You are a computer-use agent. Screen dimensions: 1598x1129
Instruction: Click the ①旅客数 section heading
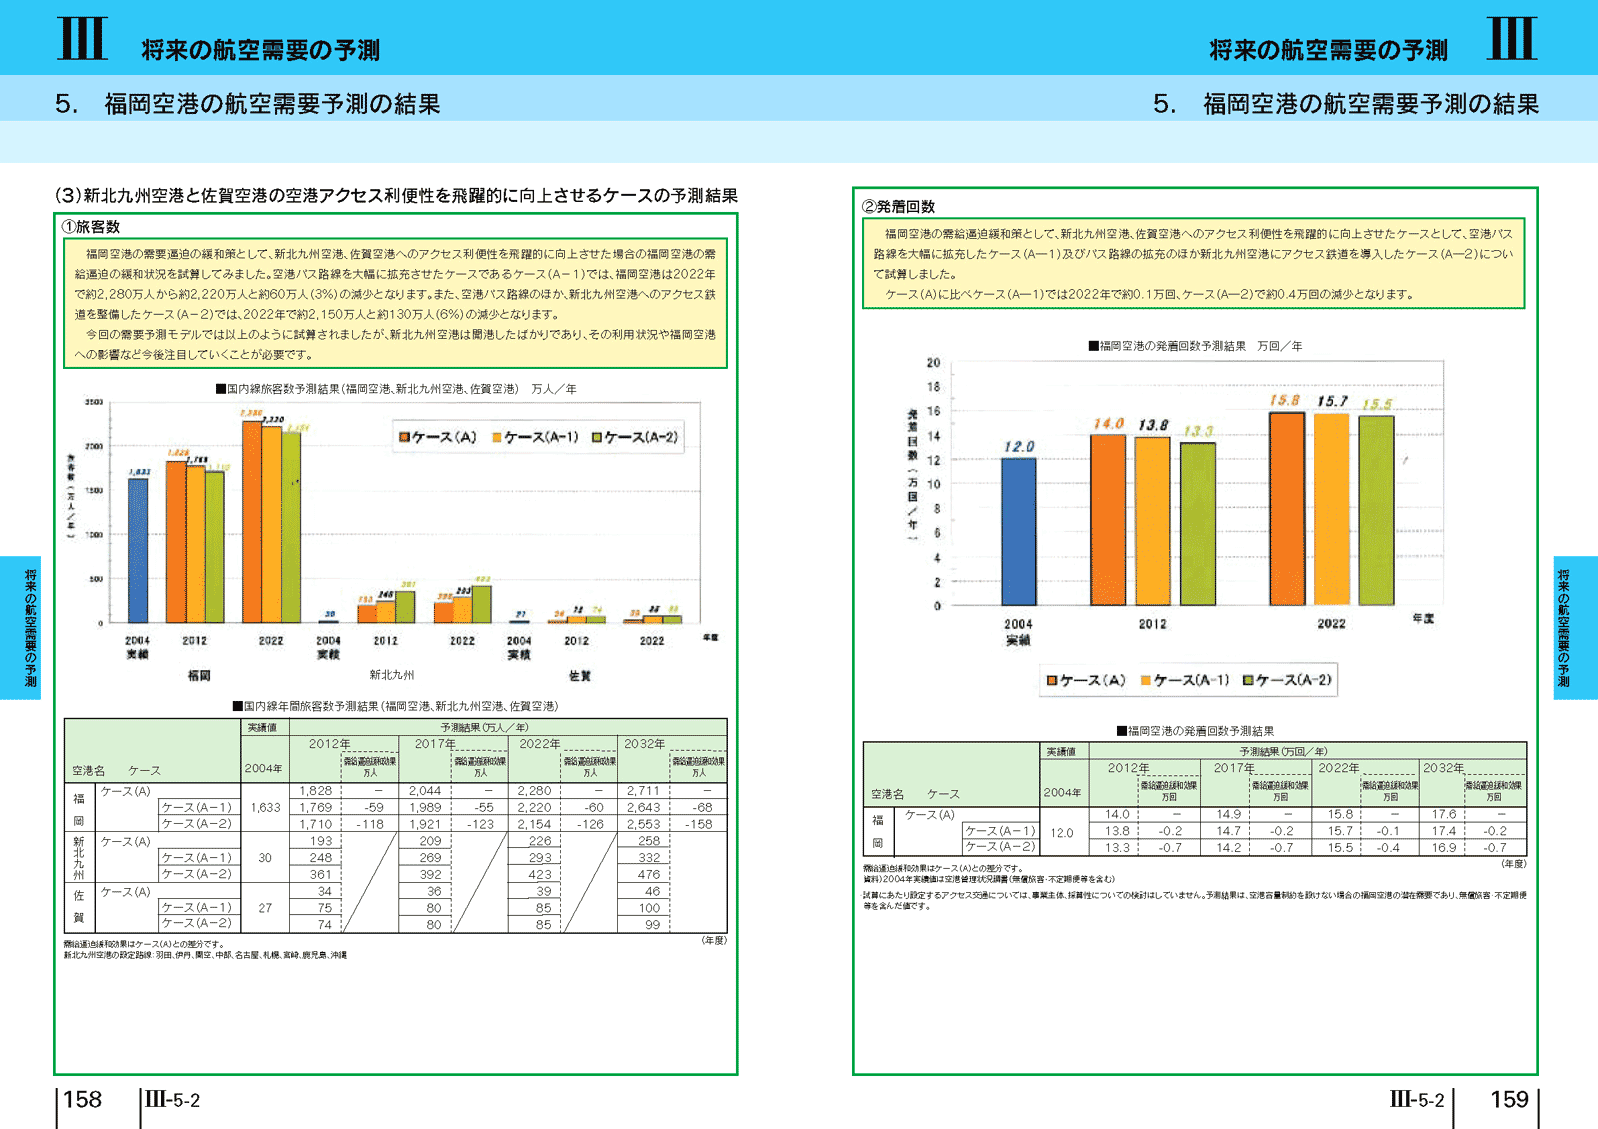[x=91, y=227]
